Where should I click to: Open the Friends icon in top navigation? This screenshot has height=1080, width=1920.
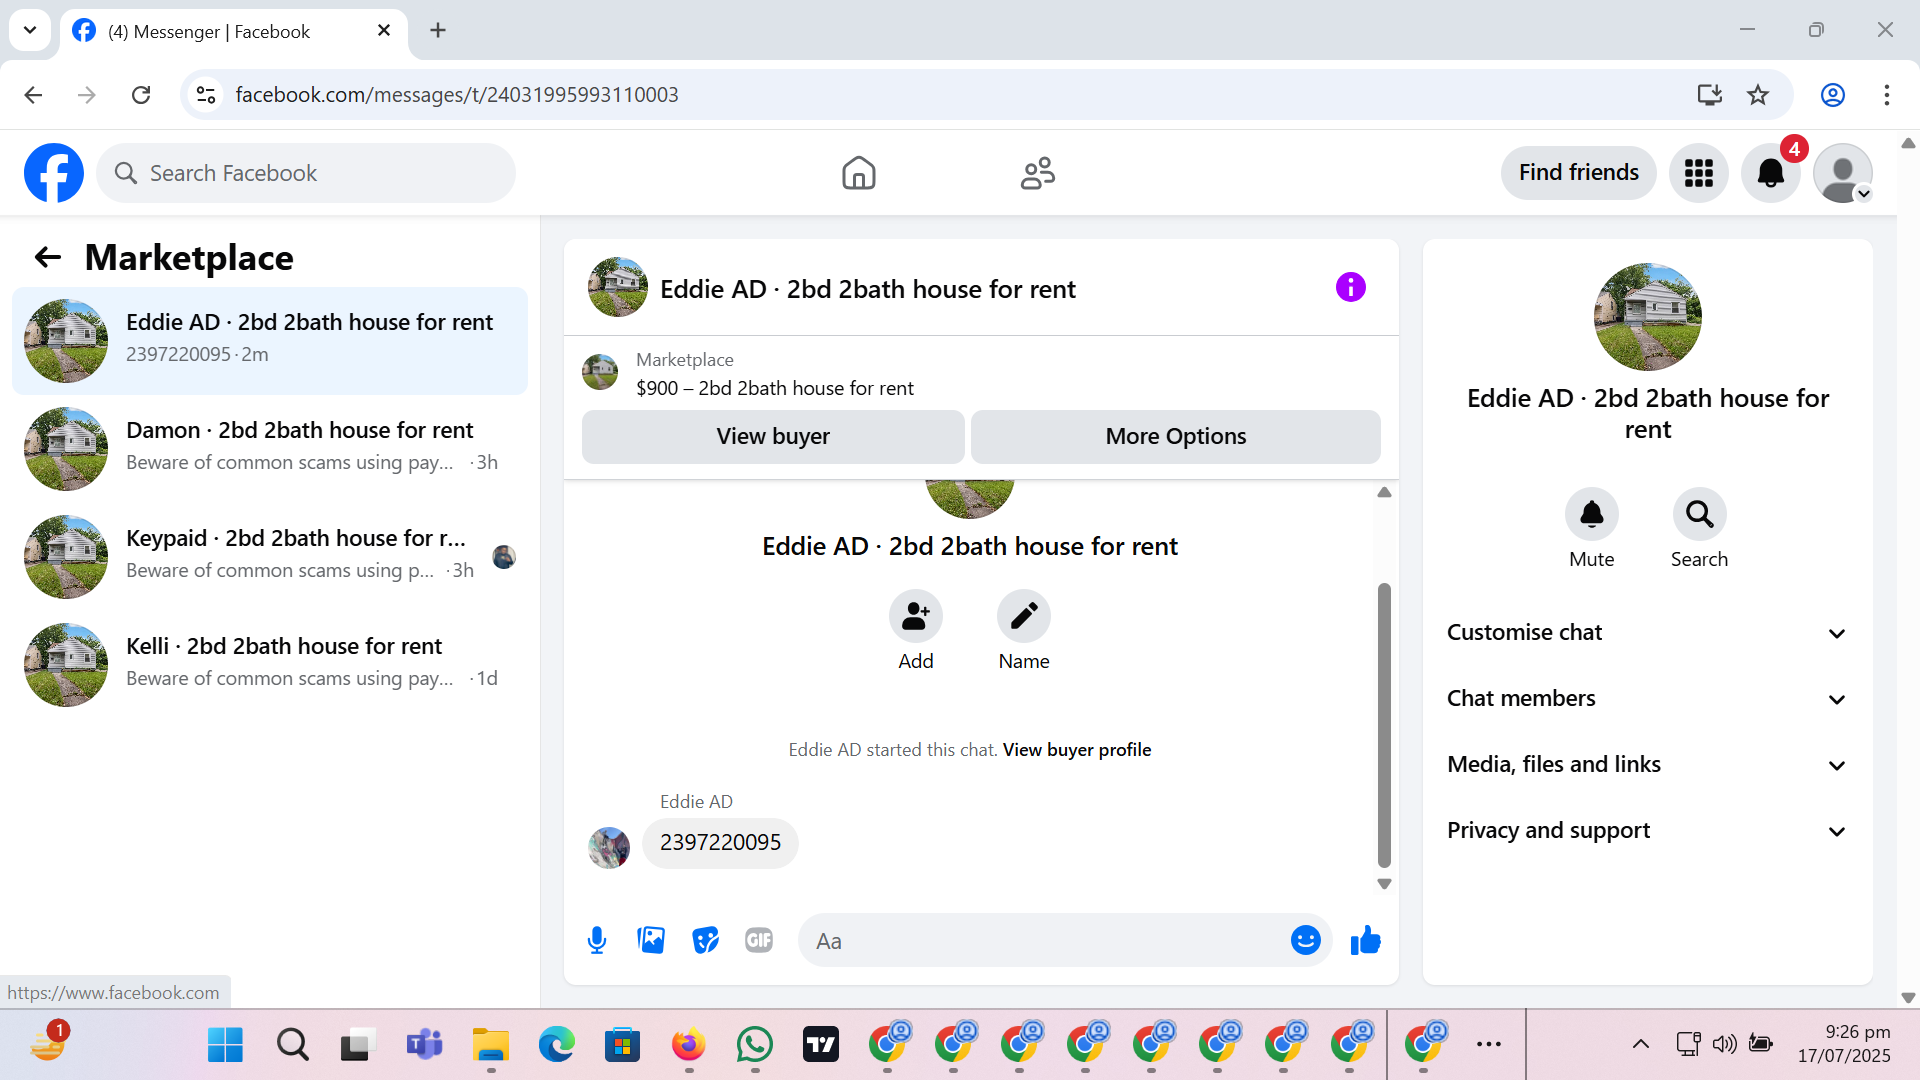click(x=1038, y=173)
